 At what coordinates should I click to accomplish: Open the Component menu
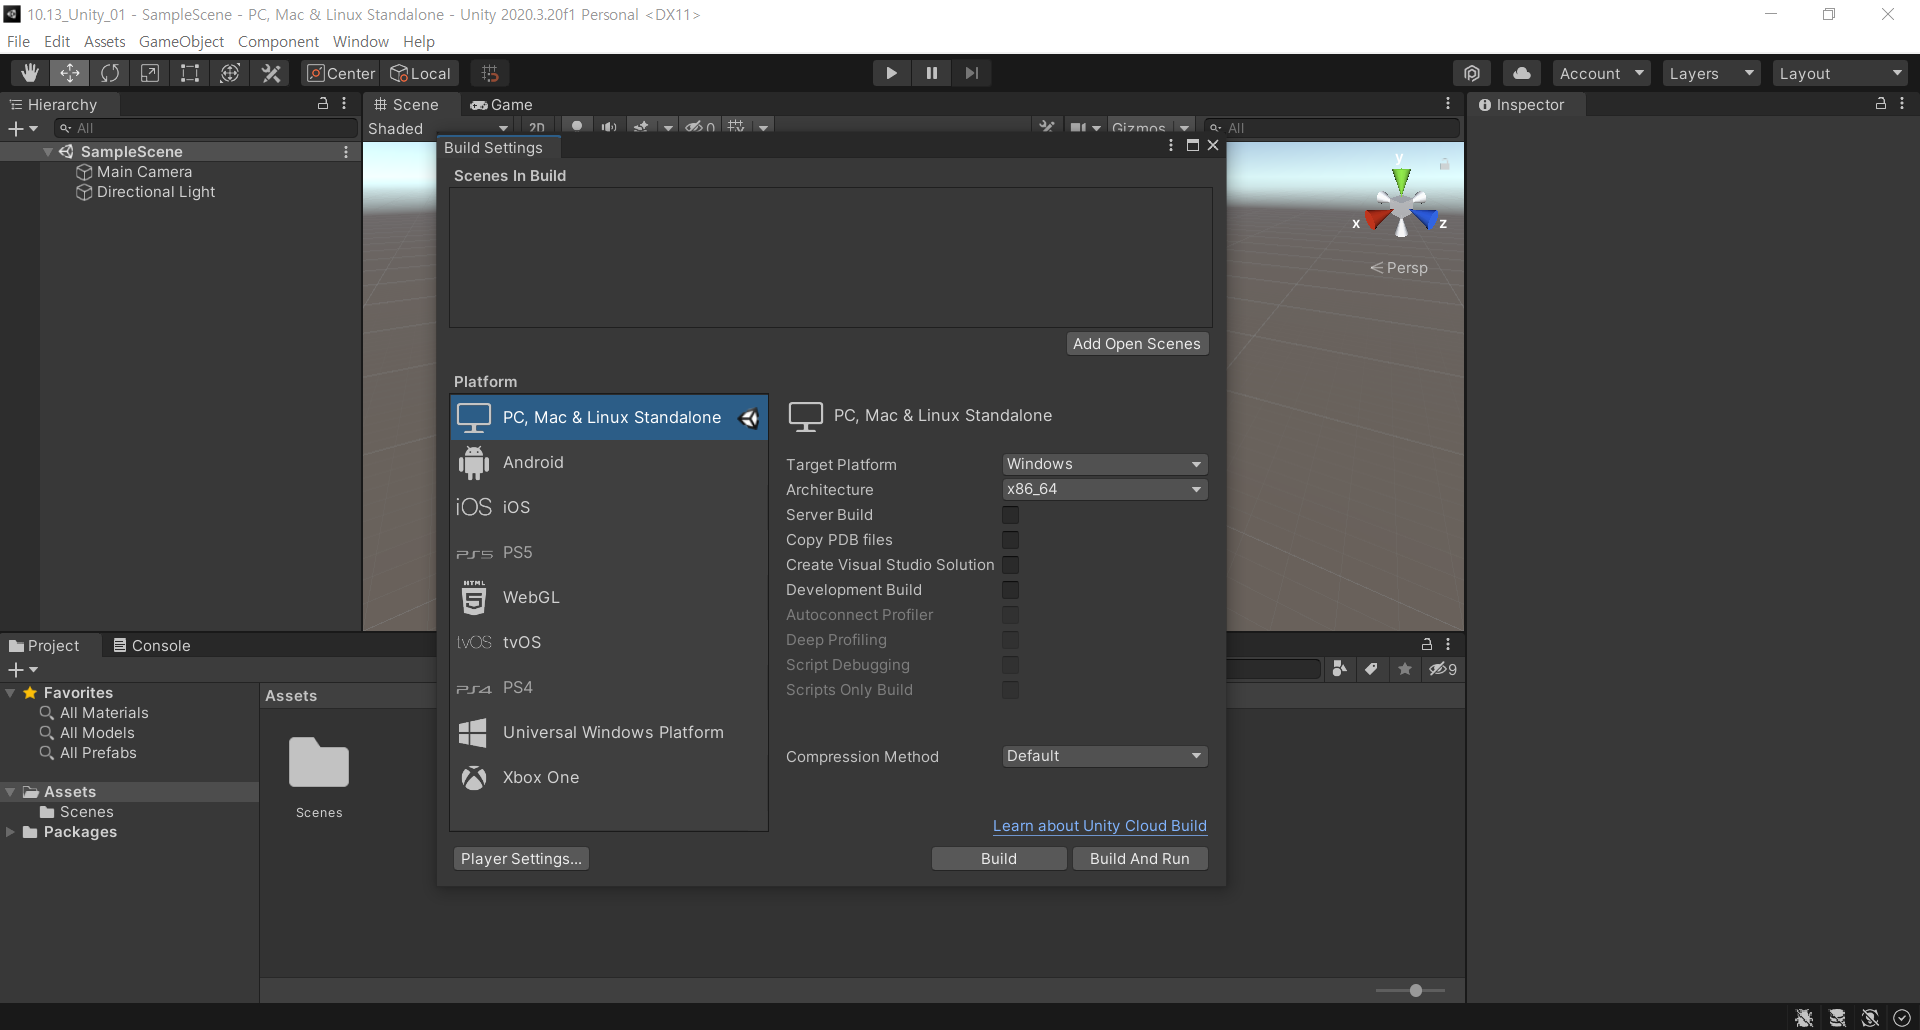[278, 41]
